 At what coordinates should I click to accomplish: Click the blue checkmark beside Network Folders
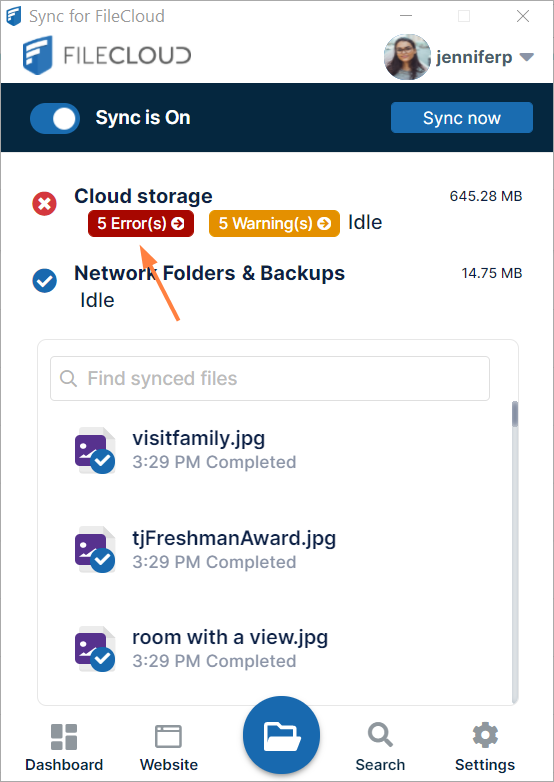44,281
